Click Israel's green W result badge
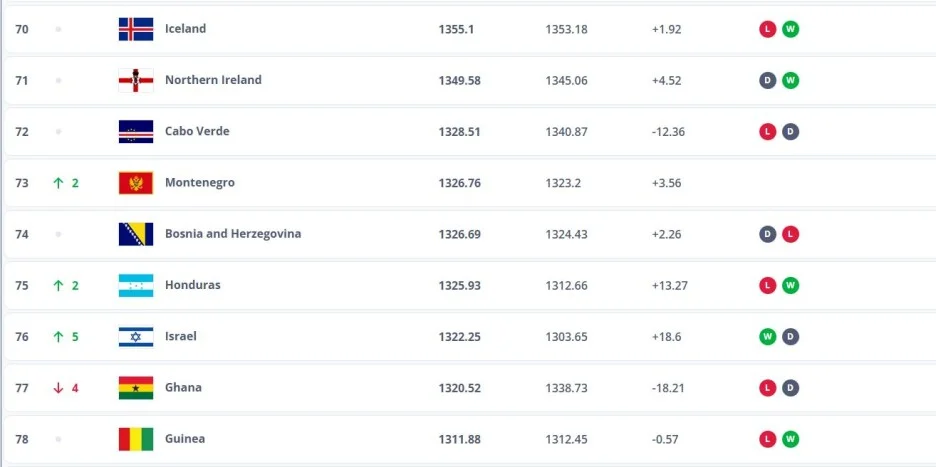Viewport: 936px width, 467px height. (768, 336)
